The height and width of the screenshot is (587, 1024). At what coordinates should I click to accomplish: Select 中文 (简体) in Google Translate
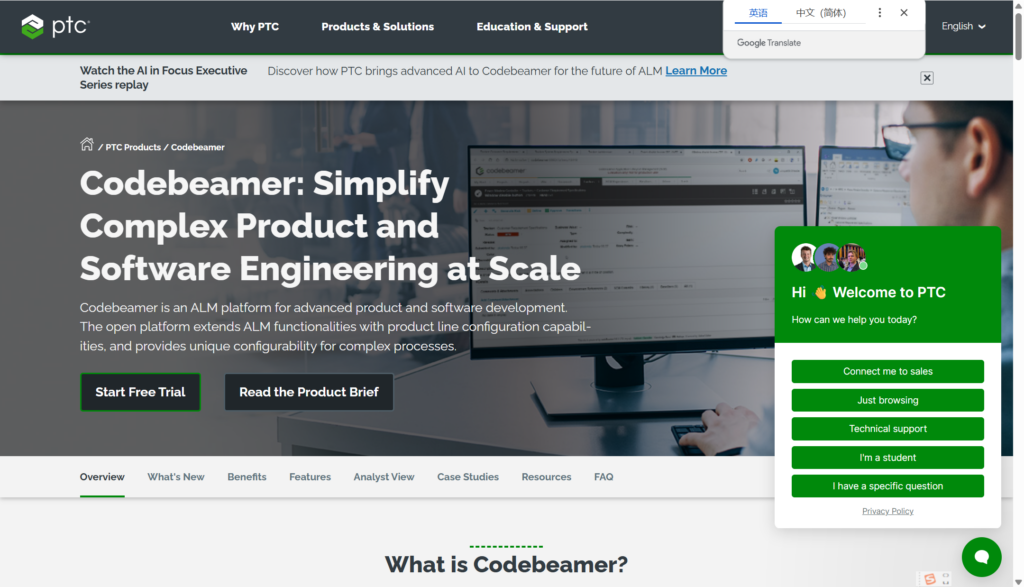pyautogui.click(x=820, y=13)
